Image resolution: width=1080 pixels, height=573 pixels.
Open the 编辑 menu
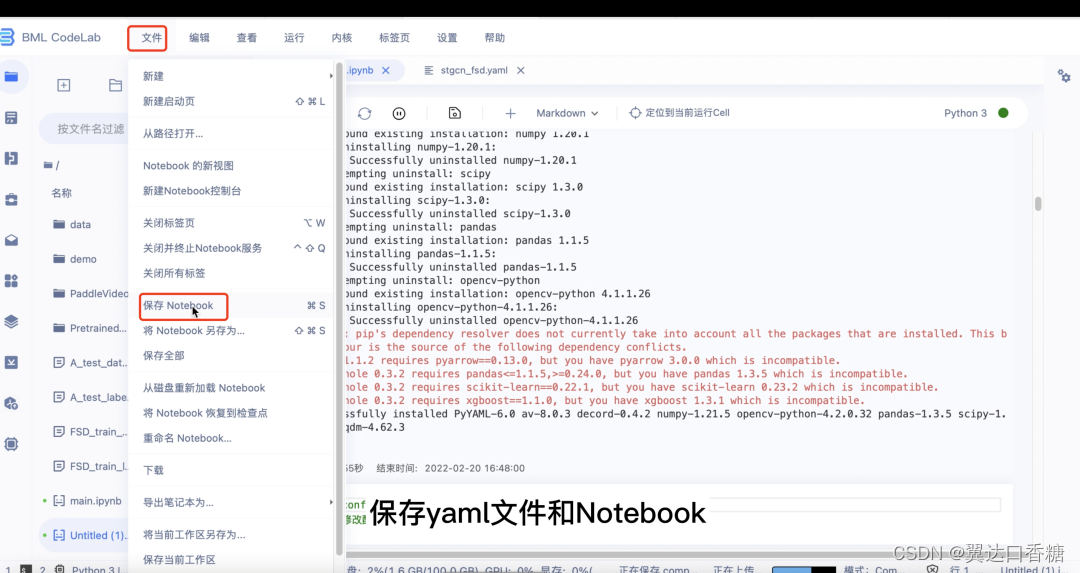click(199, 38)
